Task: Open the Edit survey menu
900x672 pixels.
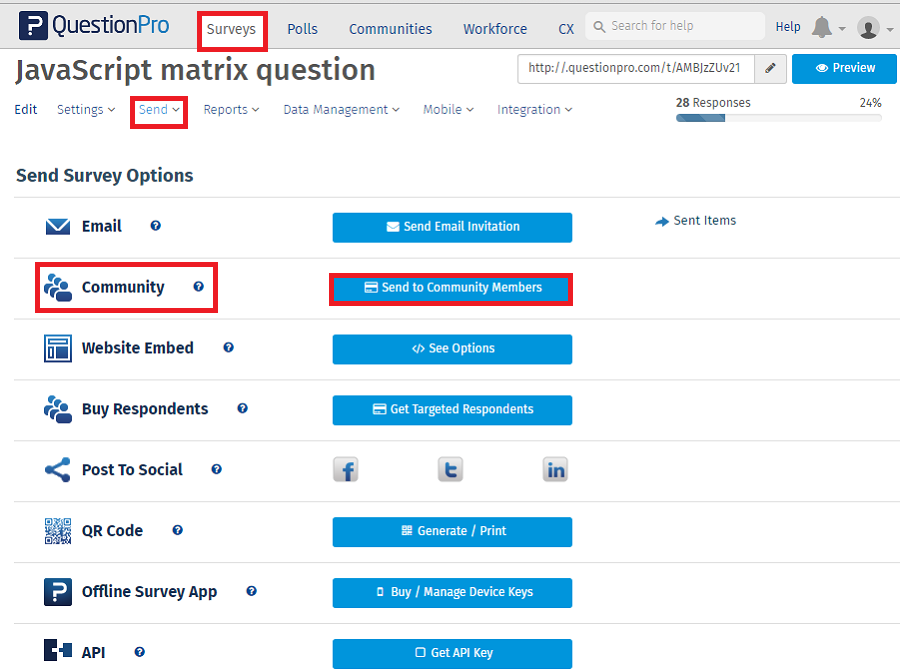Action: (26, 109)
